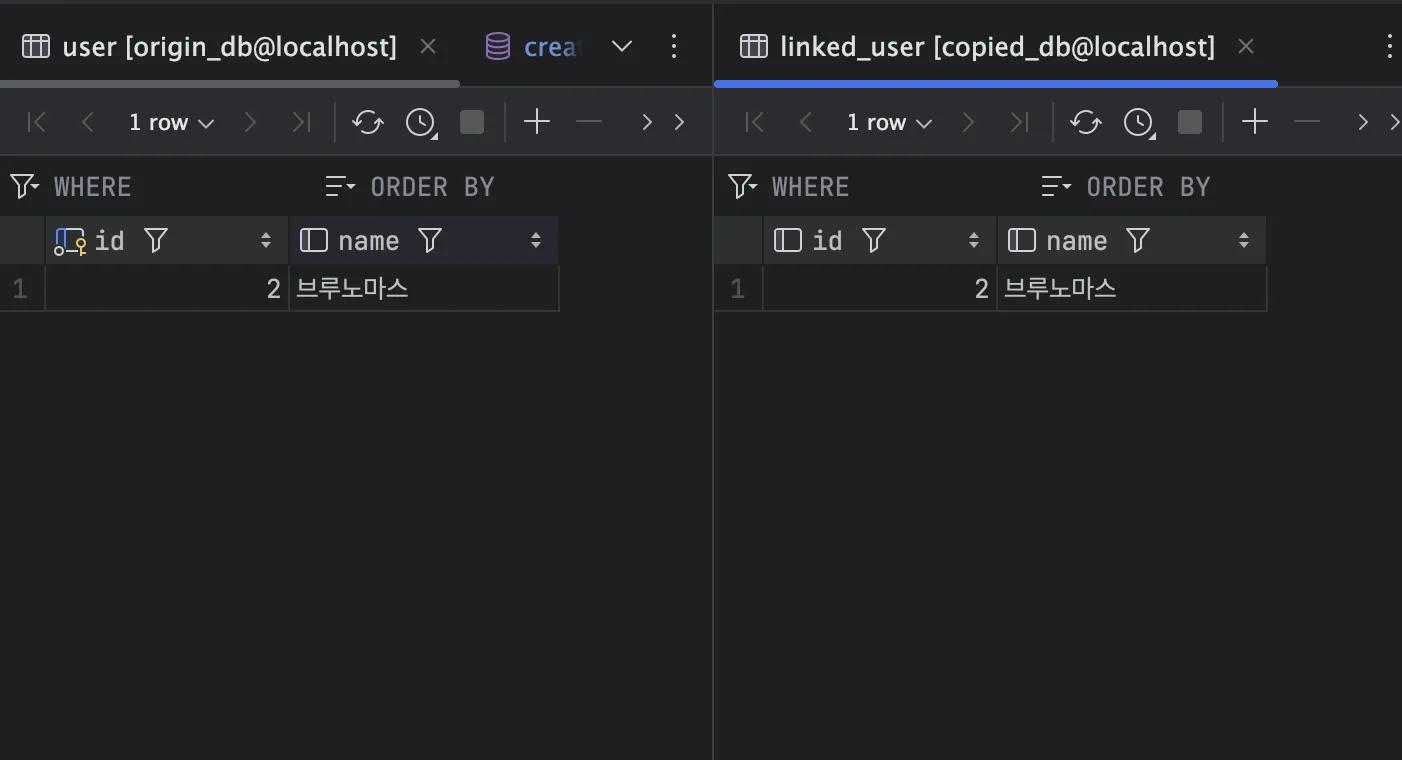Filter the name column in user table
The image size is (1402, 760).
coord(430,240)
